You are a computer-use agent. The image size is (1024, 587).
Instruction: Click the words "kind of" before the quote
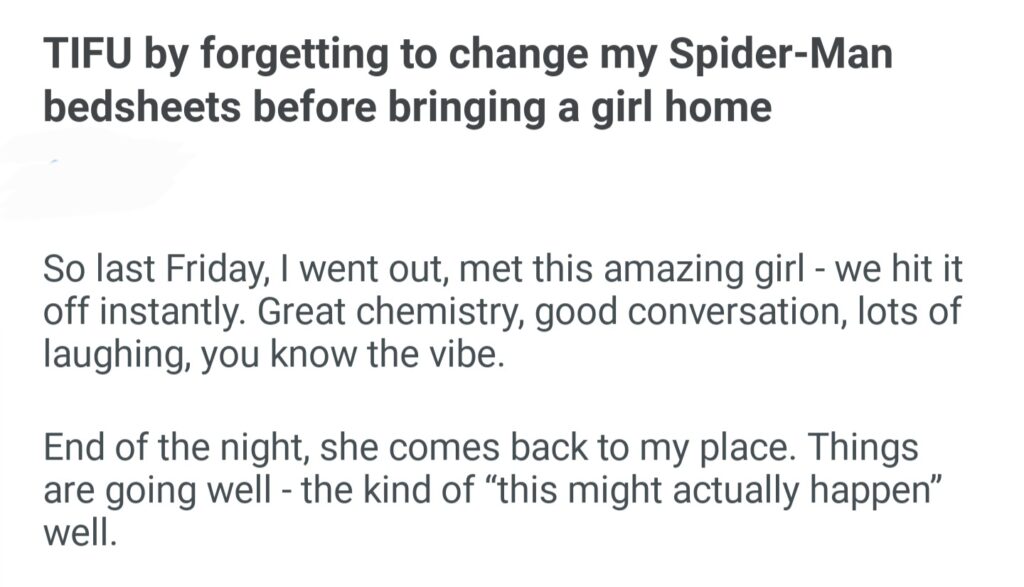(x=423, y=488)
